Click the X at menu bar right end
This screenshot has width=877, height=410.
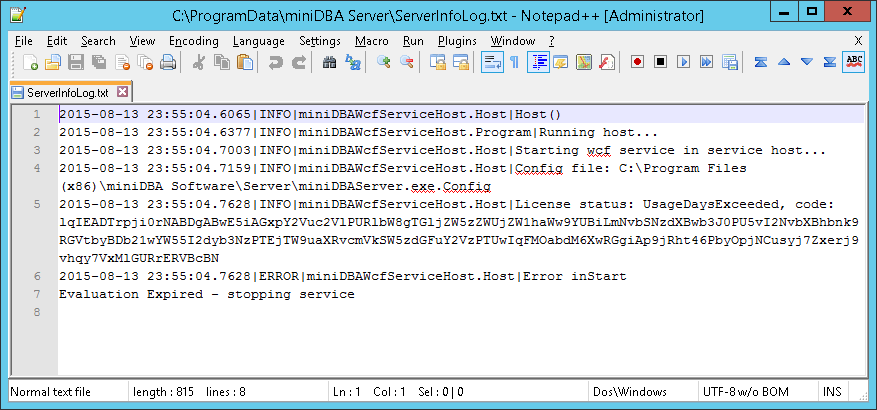(x=858, y=40)
